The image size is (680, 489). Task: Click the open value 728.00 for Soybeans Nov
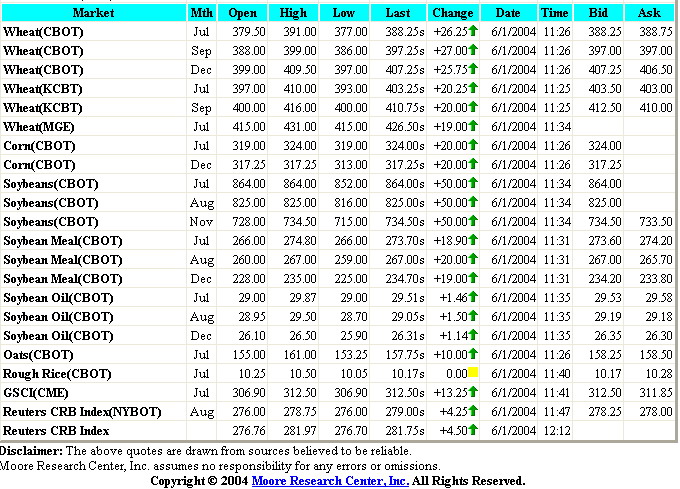(x=248, y=222)
